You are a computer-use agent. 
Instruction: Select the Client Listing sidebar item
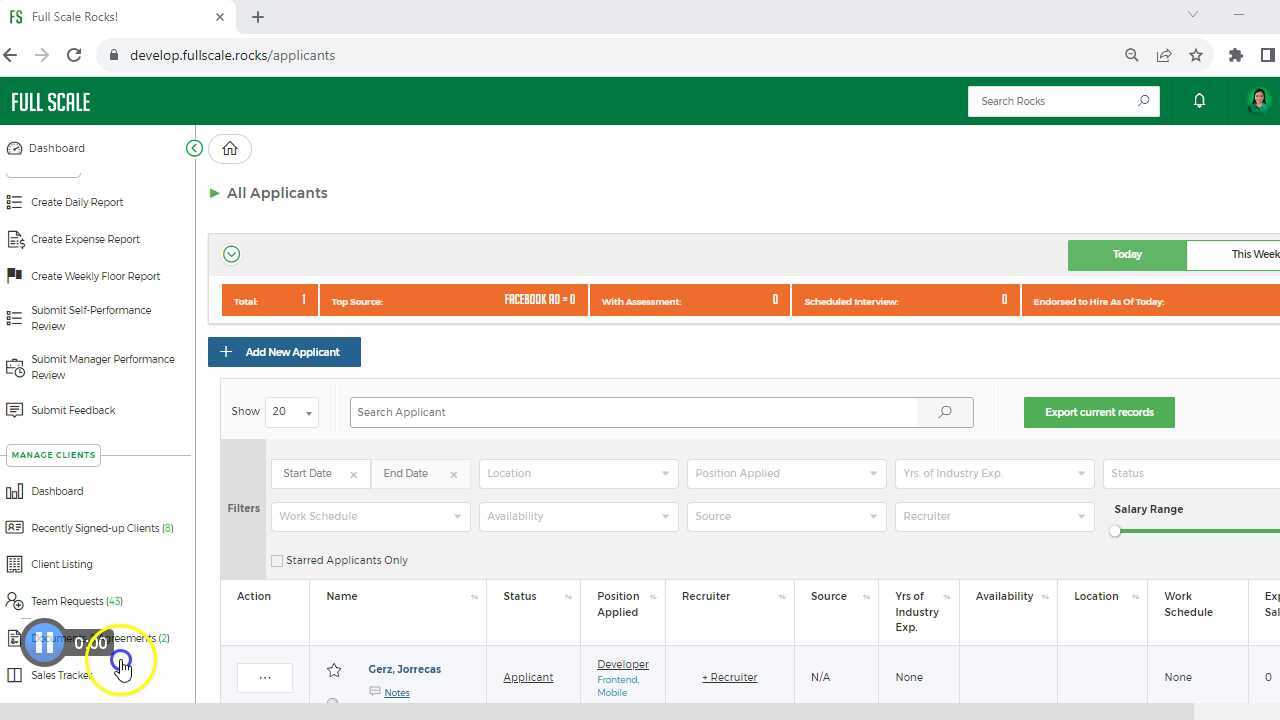(62, 563)
